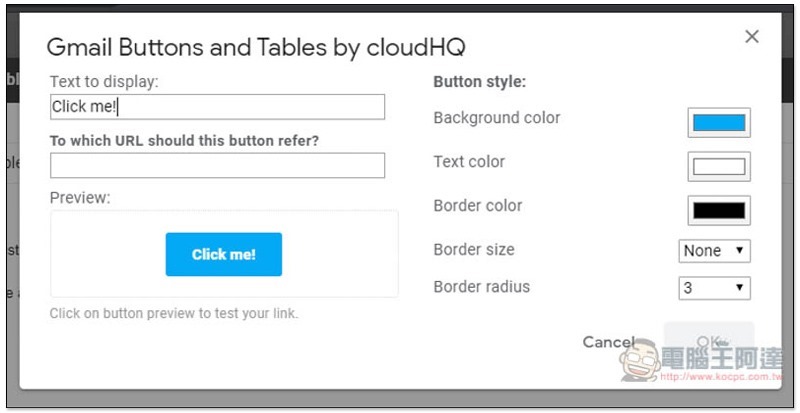Screen dimensions: 800x413
Task: Open the Background color swatch picker
Action: pyautogui.click(x=718, y=123)
